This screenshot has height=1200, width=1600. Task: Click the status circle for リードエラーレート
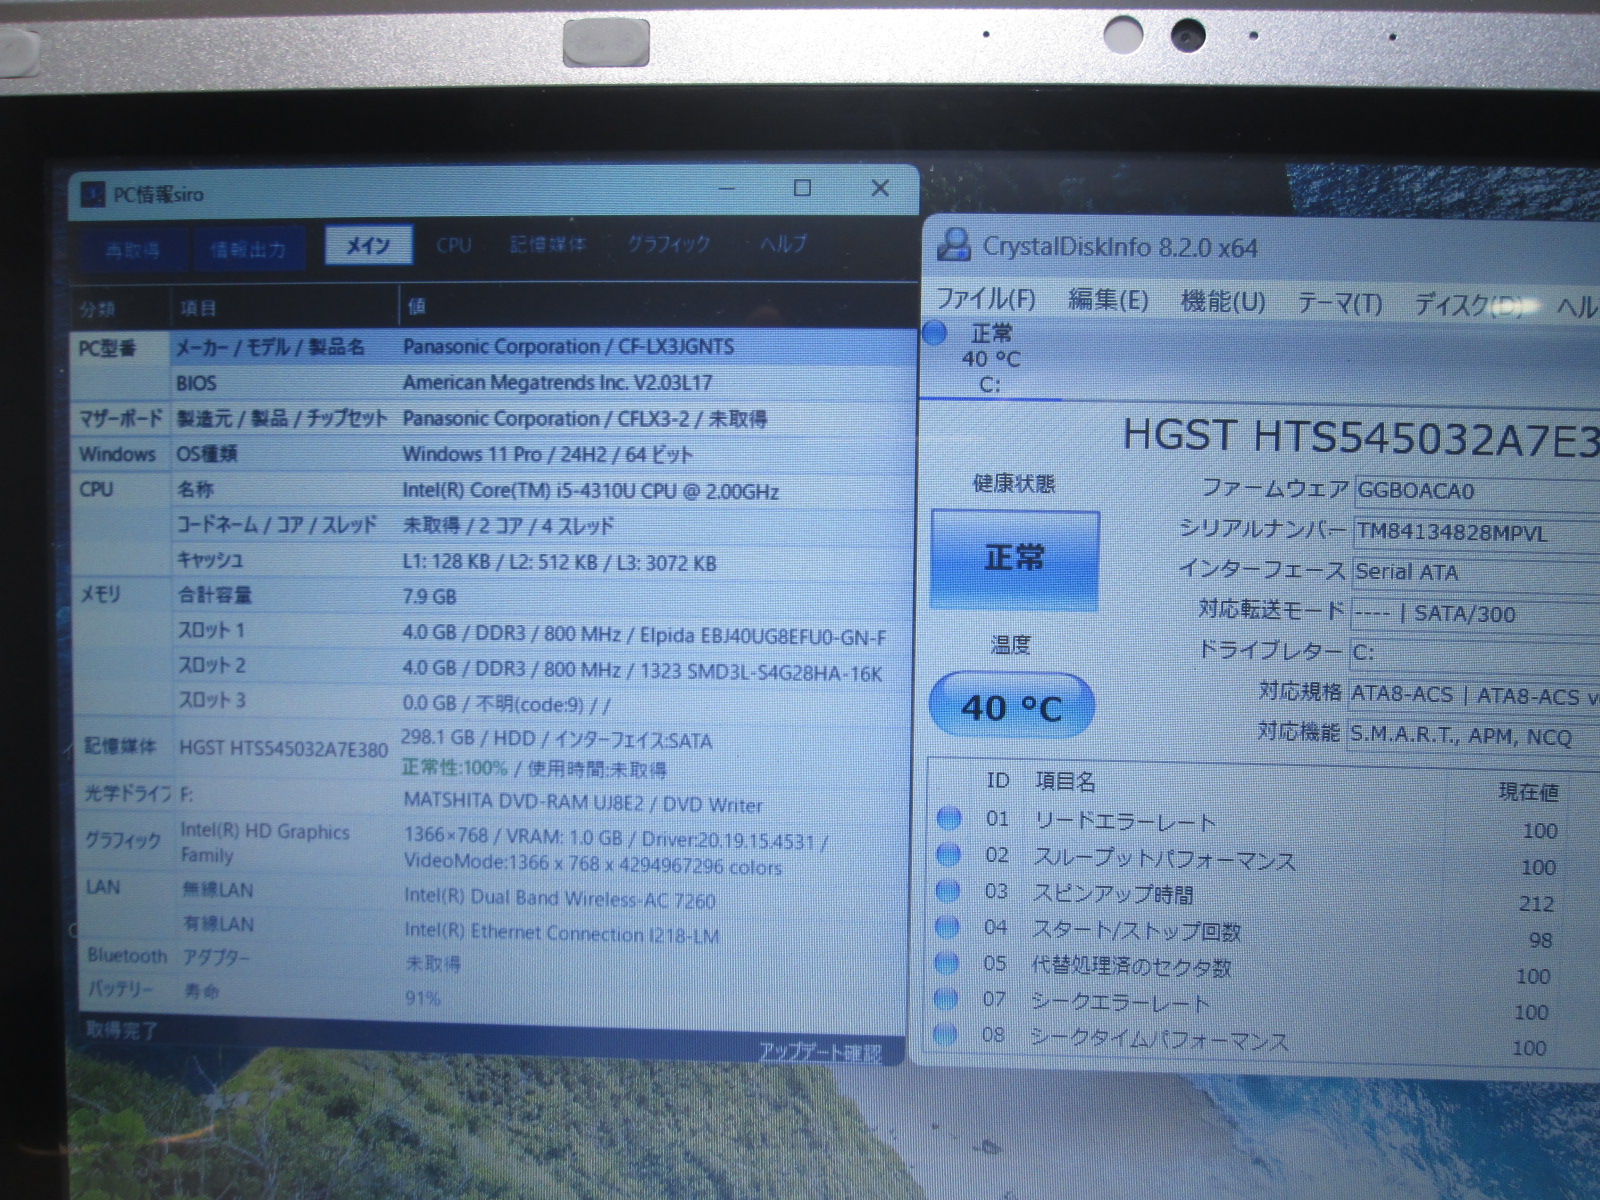tap(948, 819)
